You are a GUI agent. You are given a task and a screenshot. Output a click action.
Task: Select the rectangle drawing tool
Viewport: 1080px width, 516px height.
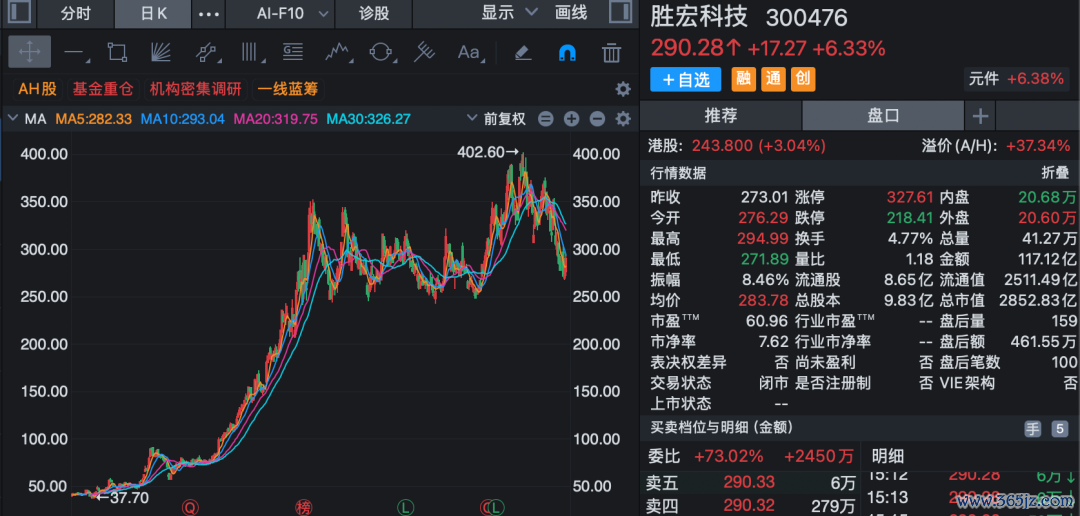117,52
